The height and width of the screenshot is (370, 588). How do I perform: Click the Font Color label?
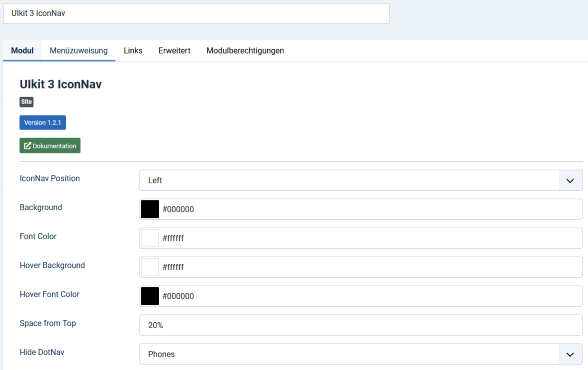tap(38, 236)
